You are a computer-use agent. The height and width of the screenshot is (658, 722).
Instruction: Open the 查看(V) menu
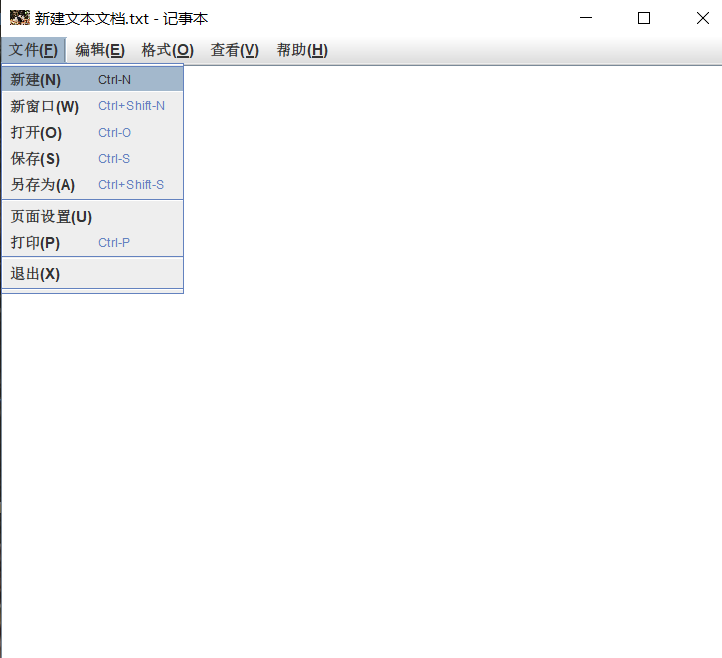(235, 50)
